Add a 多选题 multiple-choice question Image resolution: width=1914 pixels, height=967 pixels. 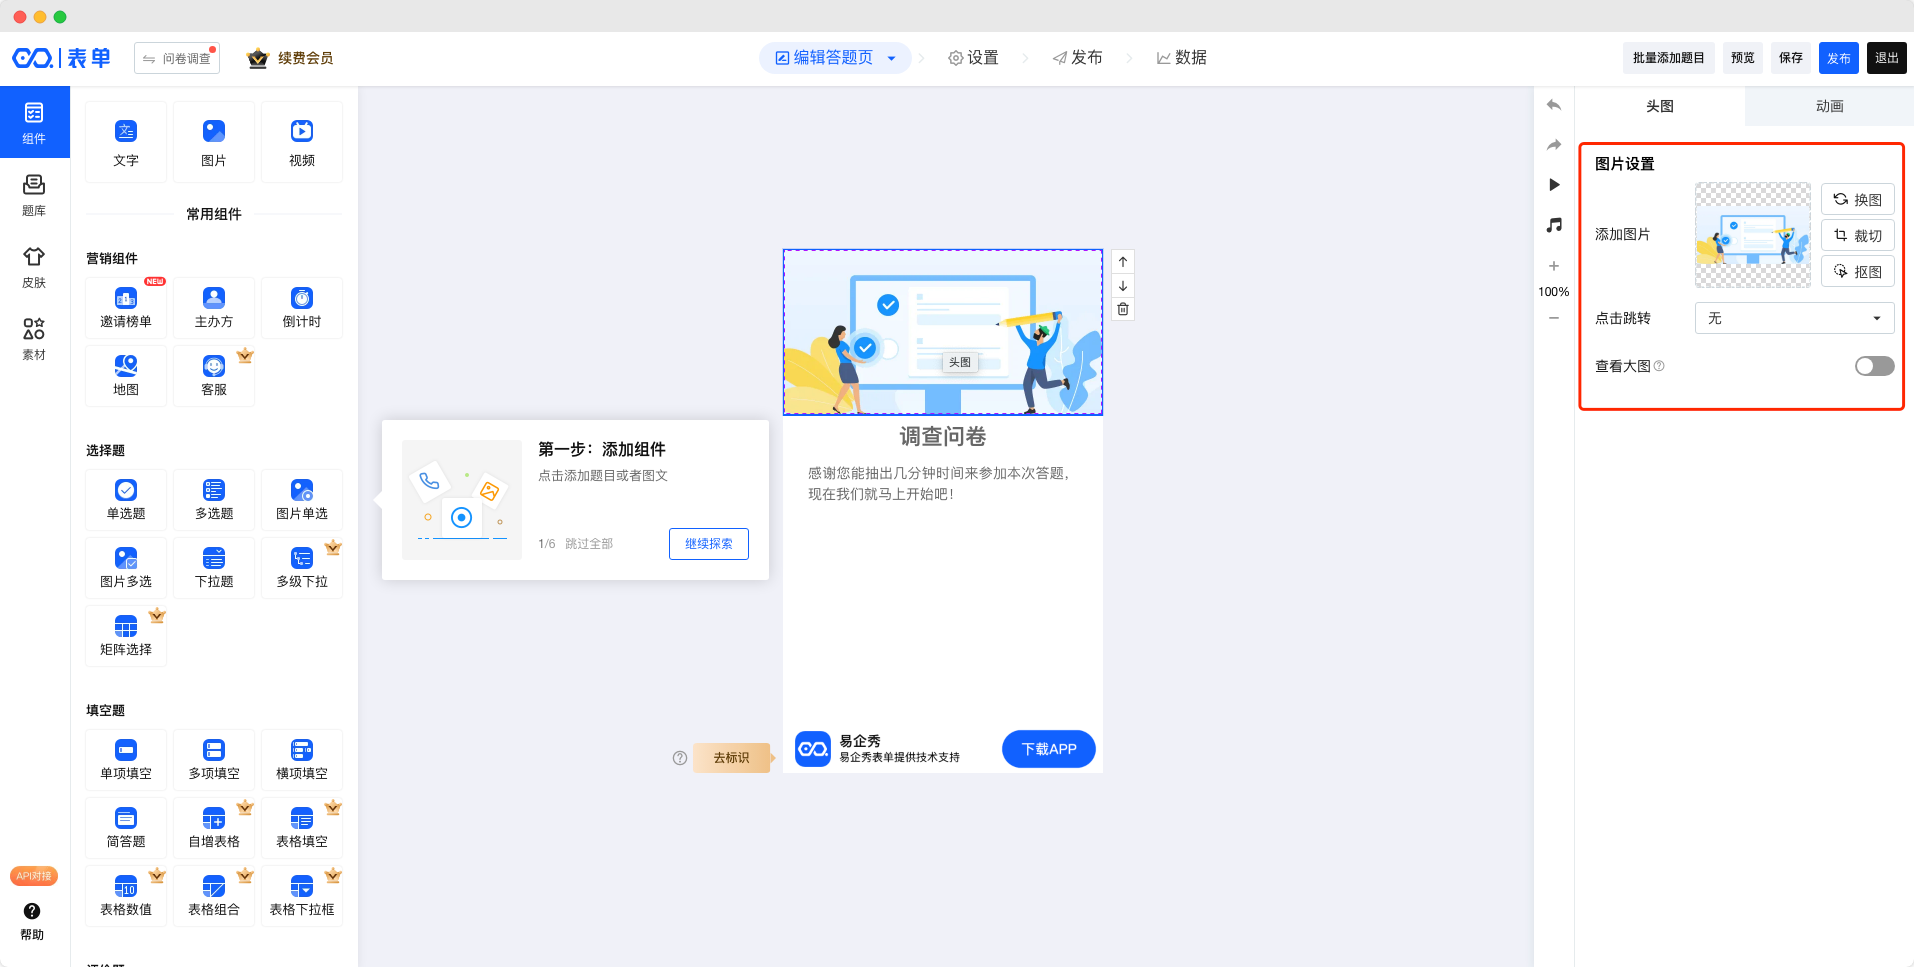[x=214, y=500]
